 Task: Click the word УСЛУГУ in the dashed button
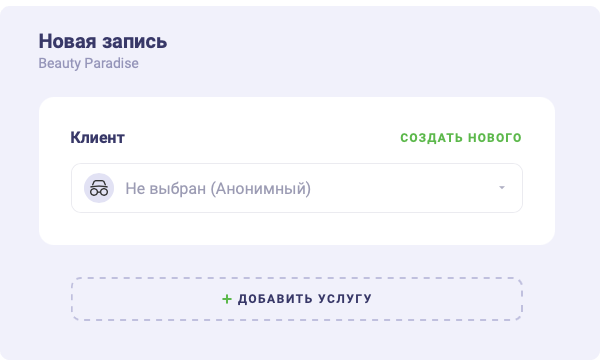(x=344, y=299)
